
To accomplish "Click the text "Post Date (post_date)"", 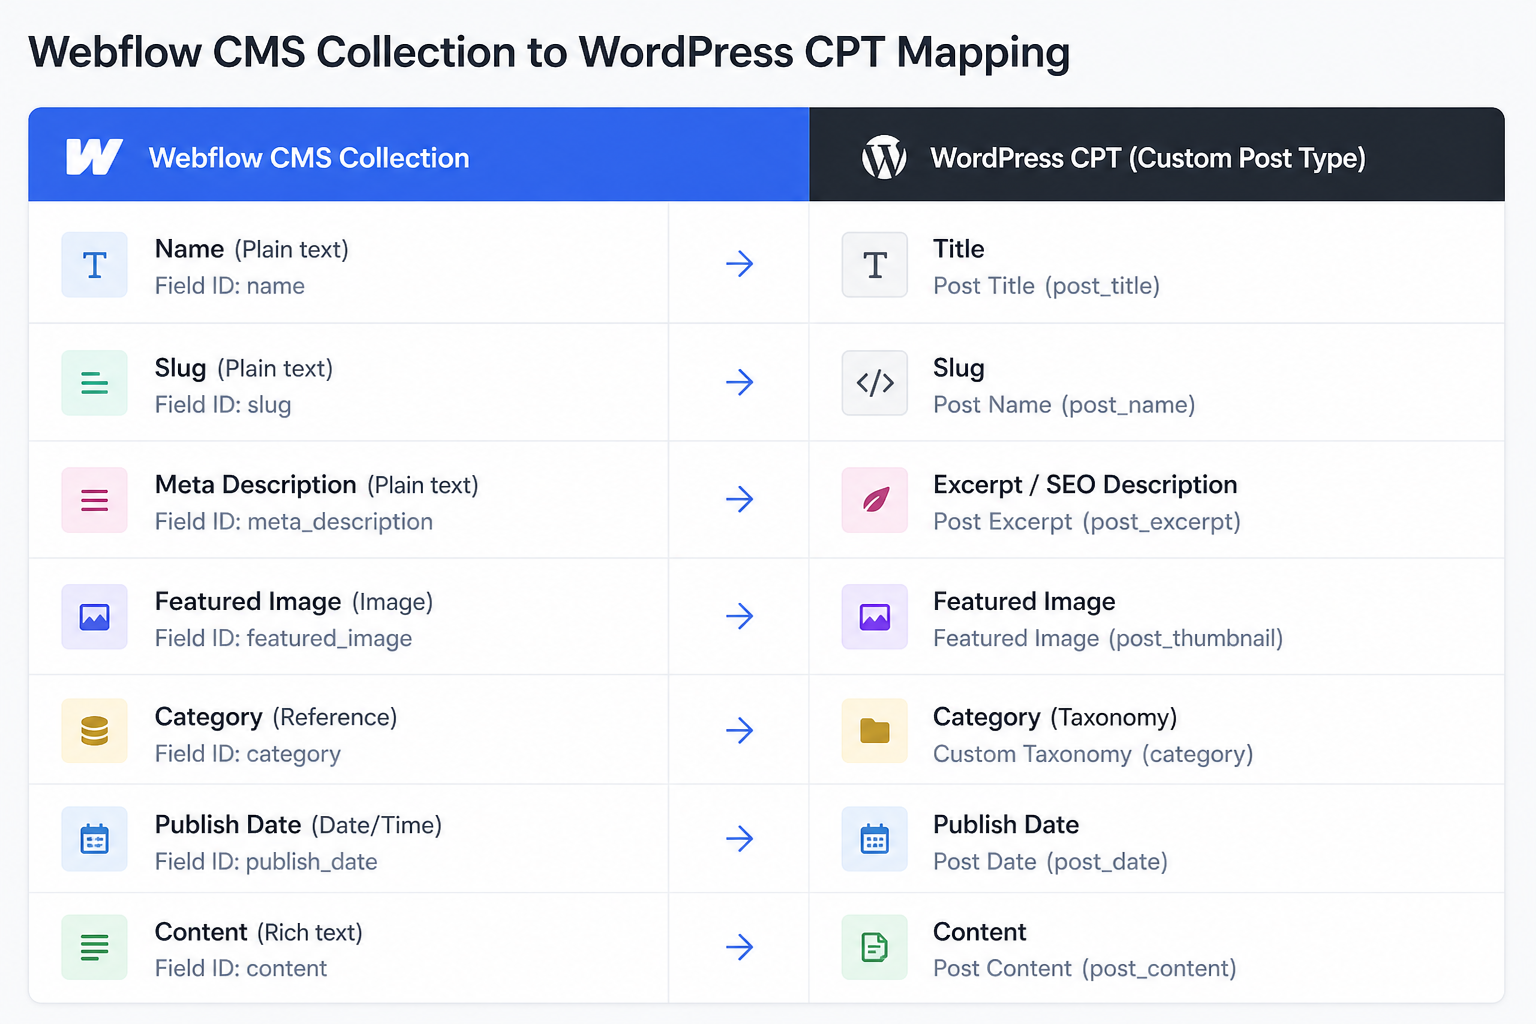I will 1050,862.
